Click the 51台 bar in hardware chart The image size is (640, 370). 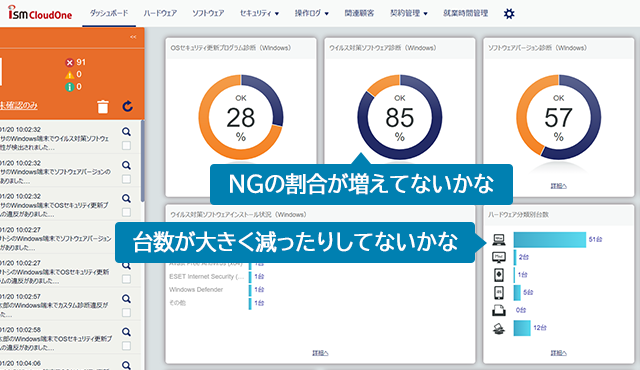coord(549,240)
